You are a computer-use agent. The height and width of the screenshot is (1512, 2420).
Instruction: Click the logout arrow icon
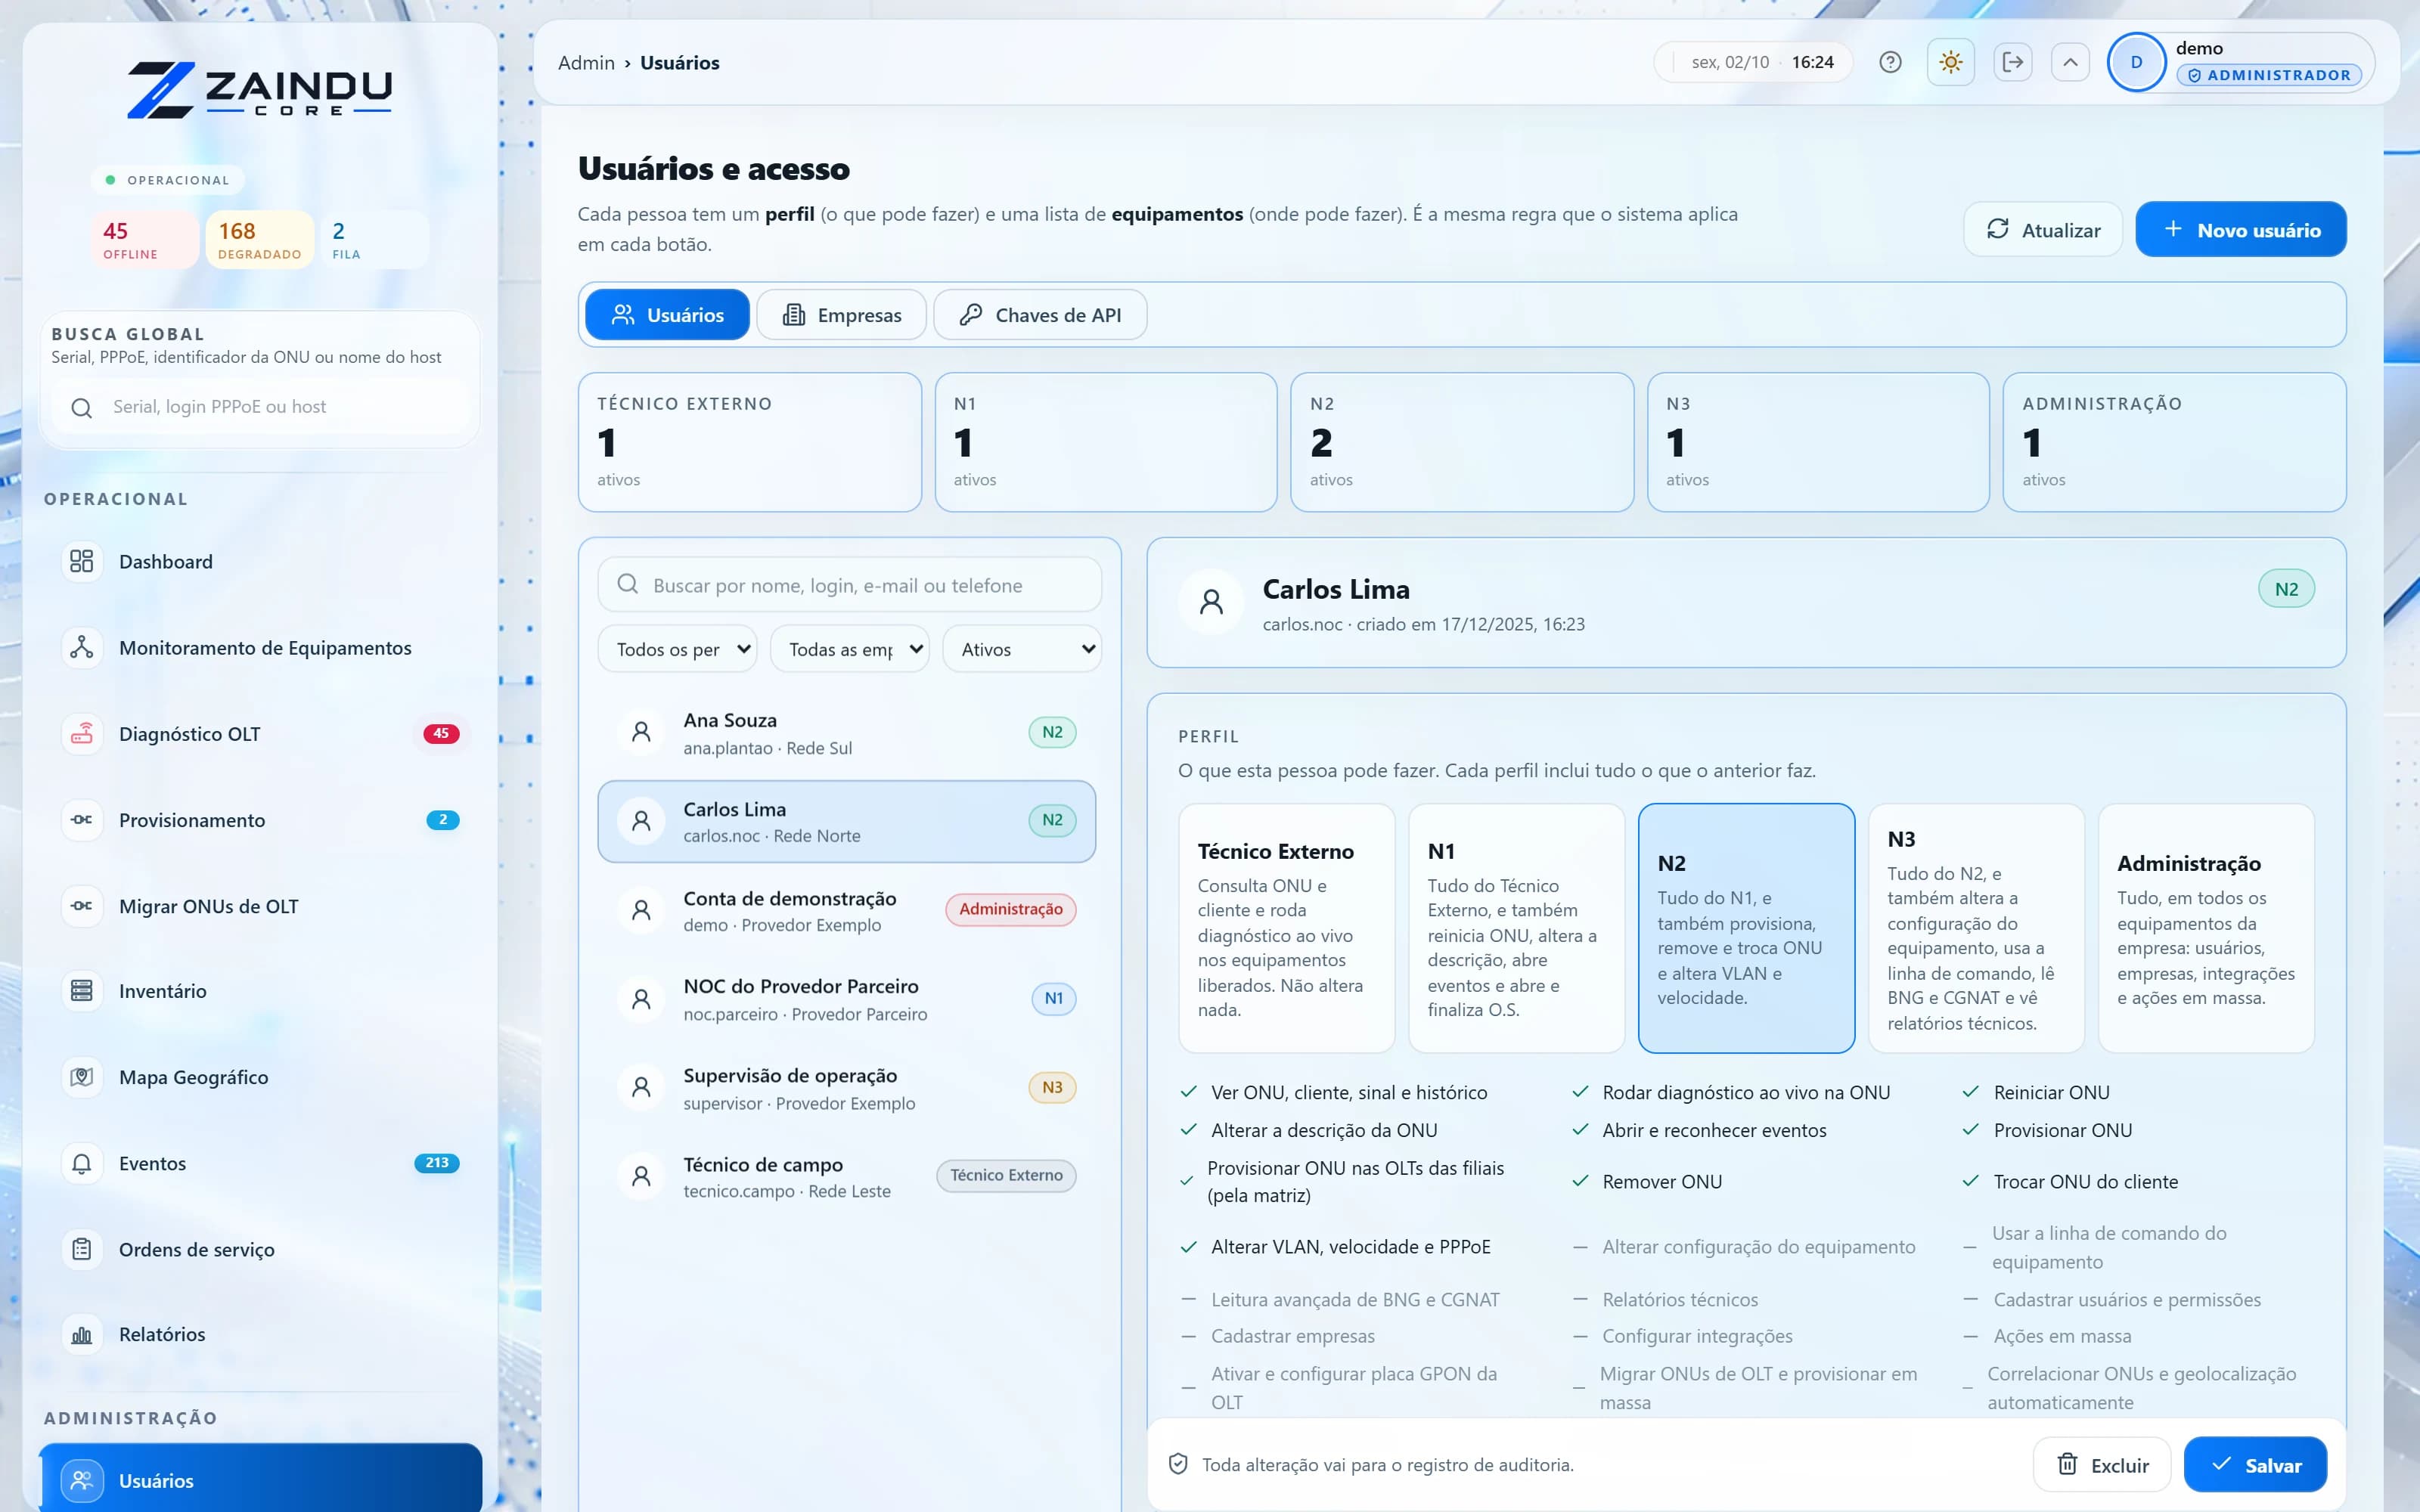click(2013, 62)
